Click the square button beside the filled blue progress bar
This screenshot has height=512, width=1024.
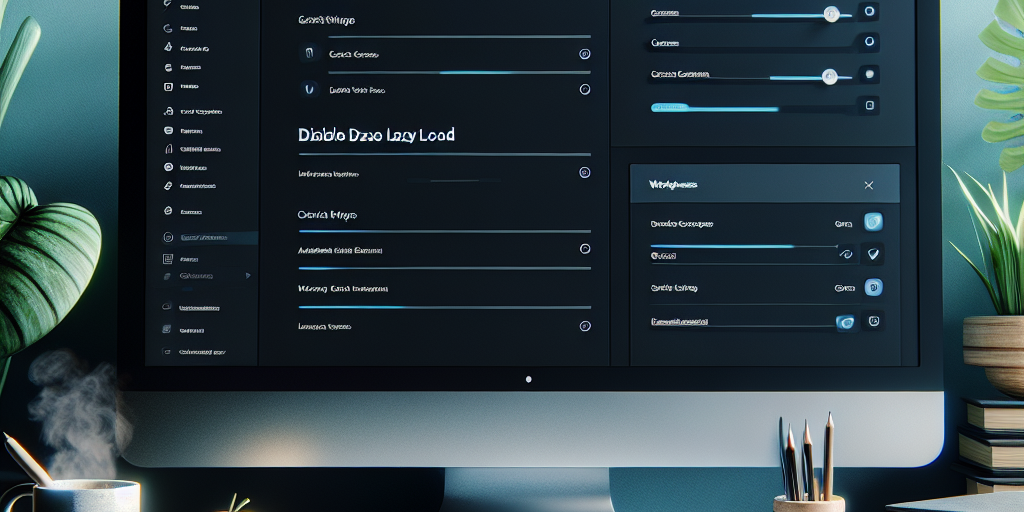[x=870, y=105]
